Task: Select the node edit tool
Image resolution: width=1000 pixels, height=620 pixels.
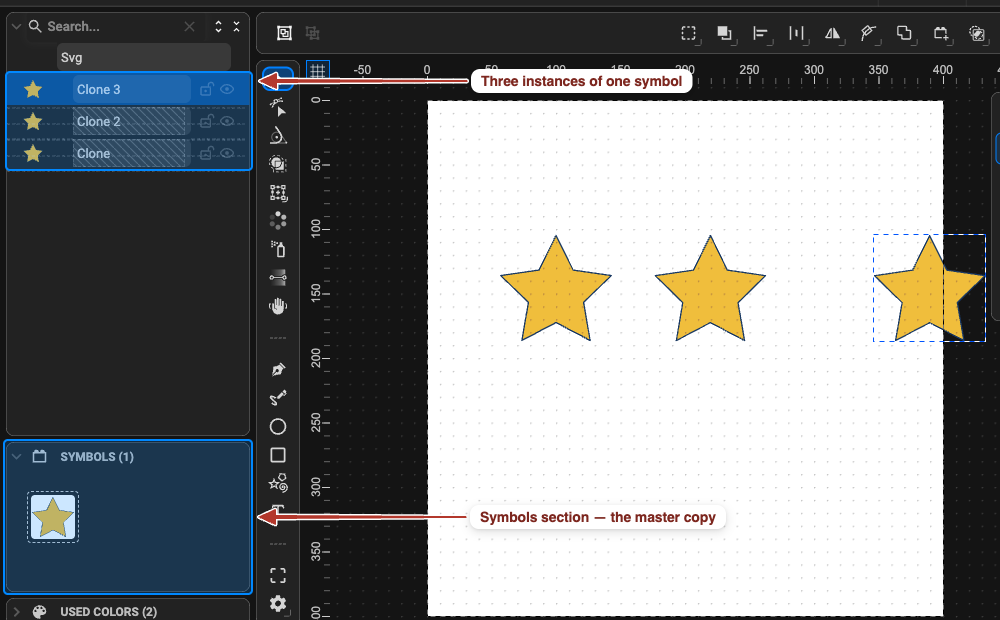Action: tap(277, 107)
